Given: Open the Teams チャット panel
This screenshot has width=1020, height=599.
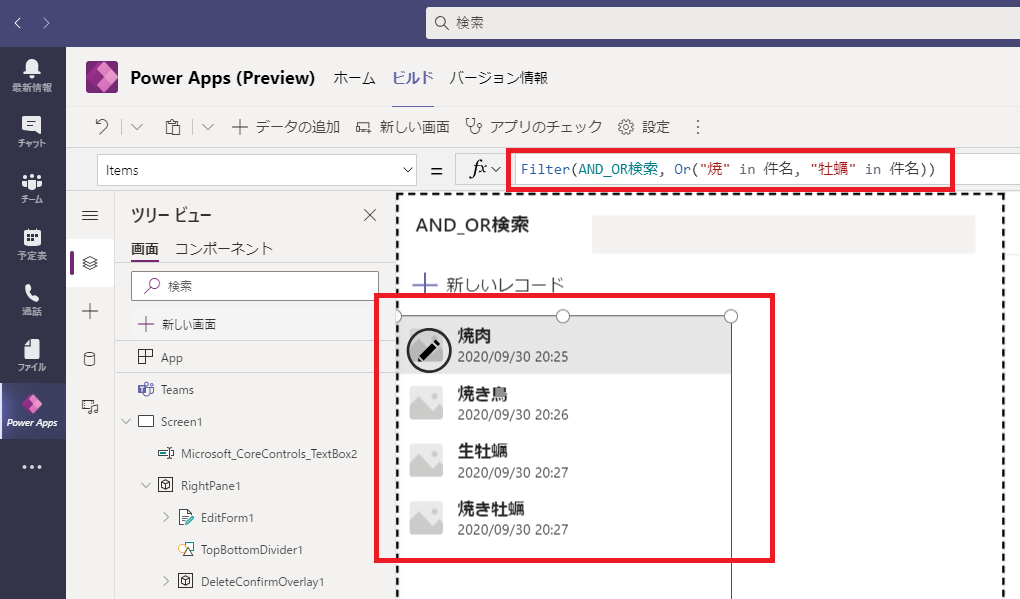Looking at the screenshot, I should coord(32,130).
